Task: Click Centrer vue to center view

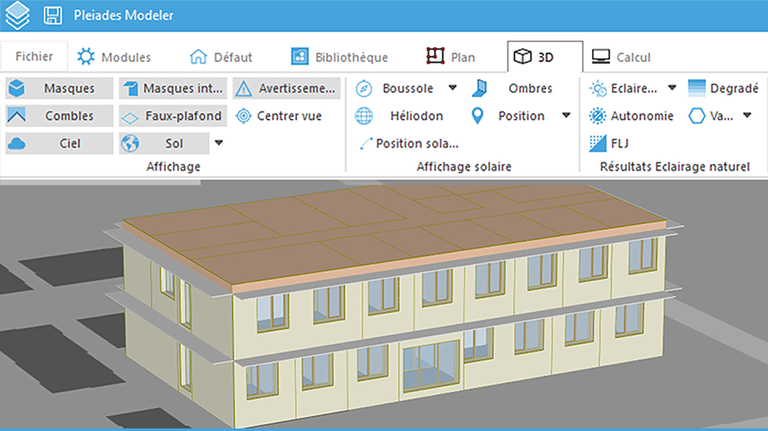Action: (x=279, y=116)
